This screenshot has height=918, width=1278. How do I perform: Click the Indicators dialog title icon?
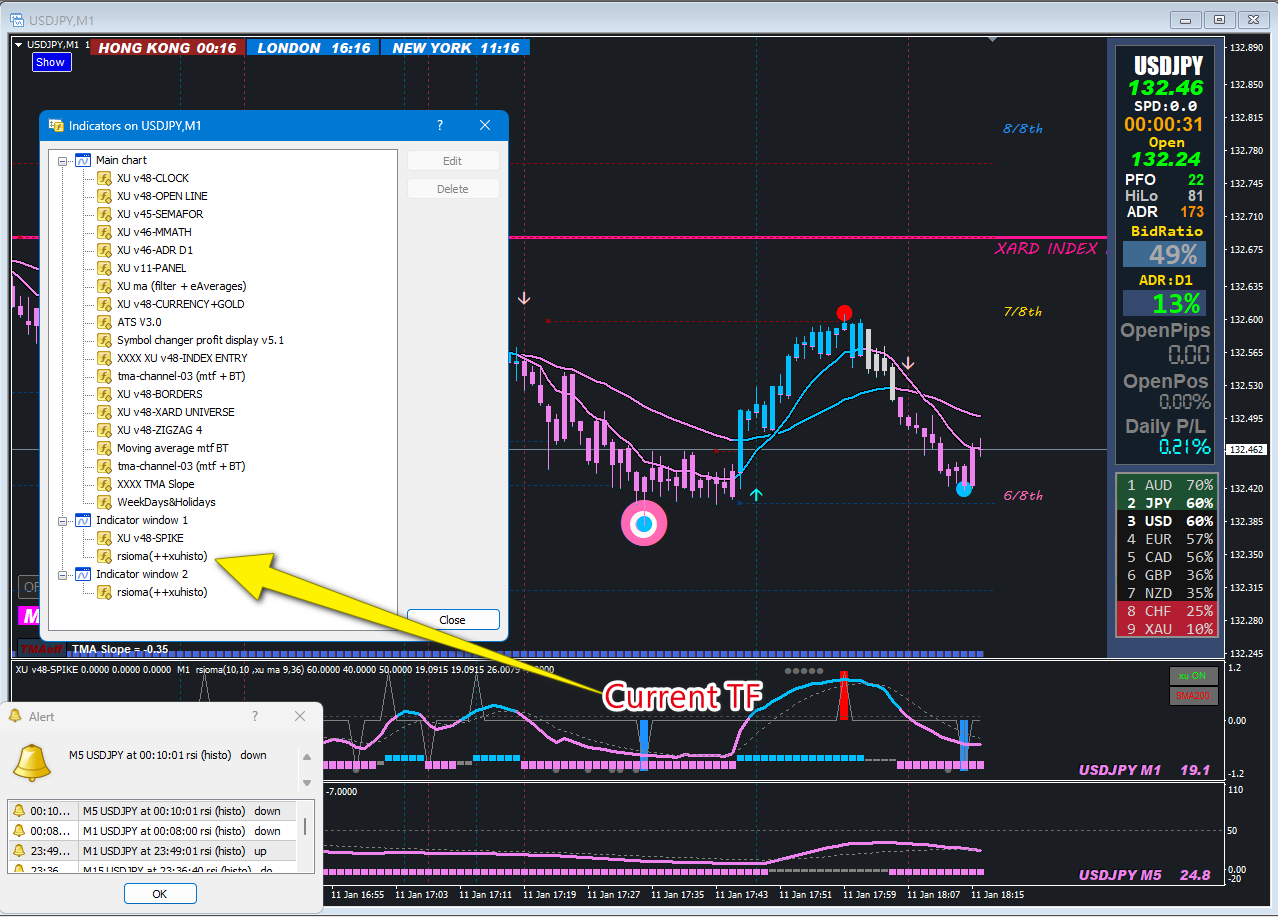57,126
